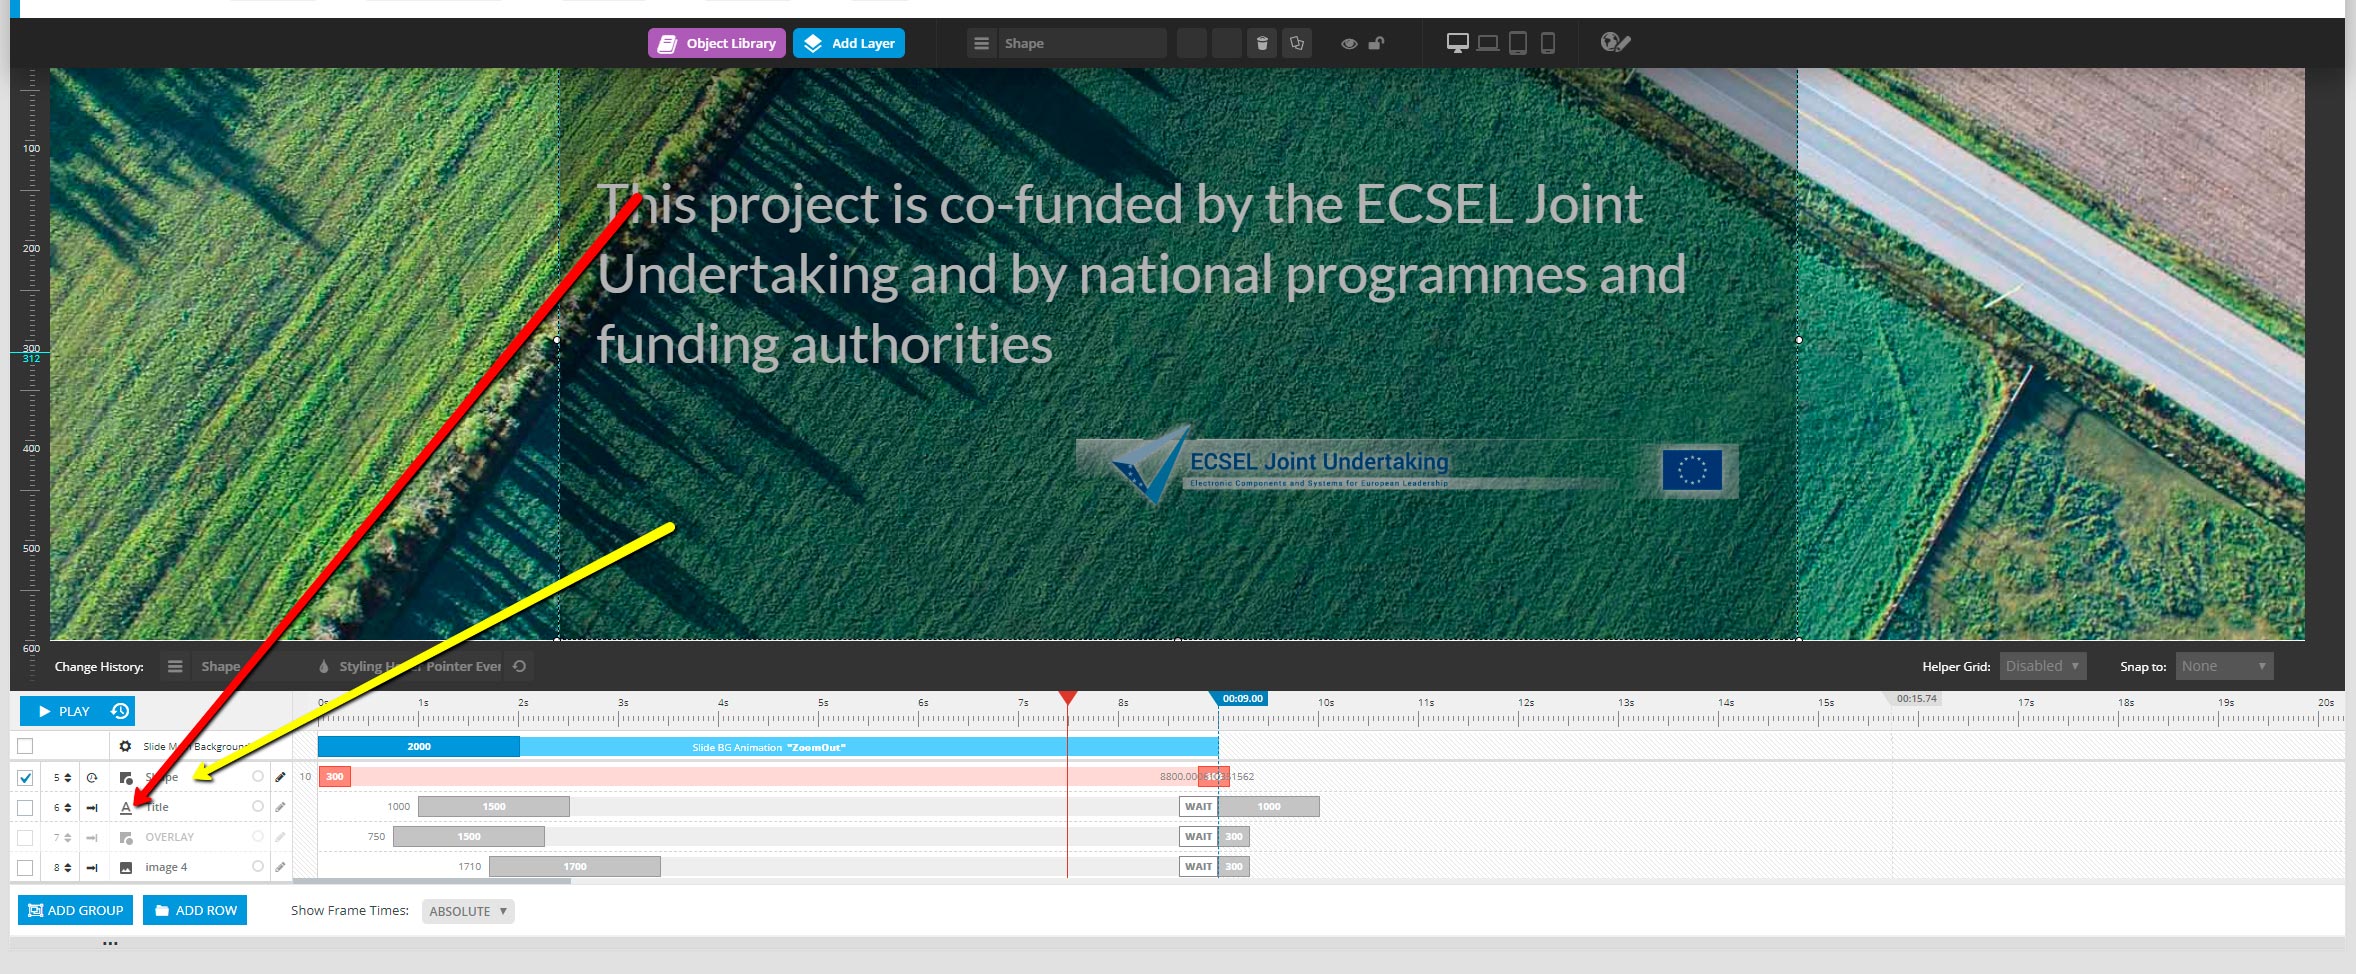This screenshot has height=974, width=2356.
Task: Open the layer list menu beside Shape field
Action: point(982,43)
